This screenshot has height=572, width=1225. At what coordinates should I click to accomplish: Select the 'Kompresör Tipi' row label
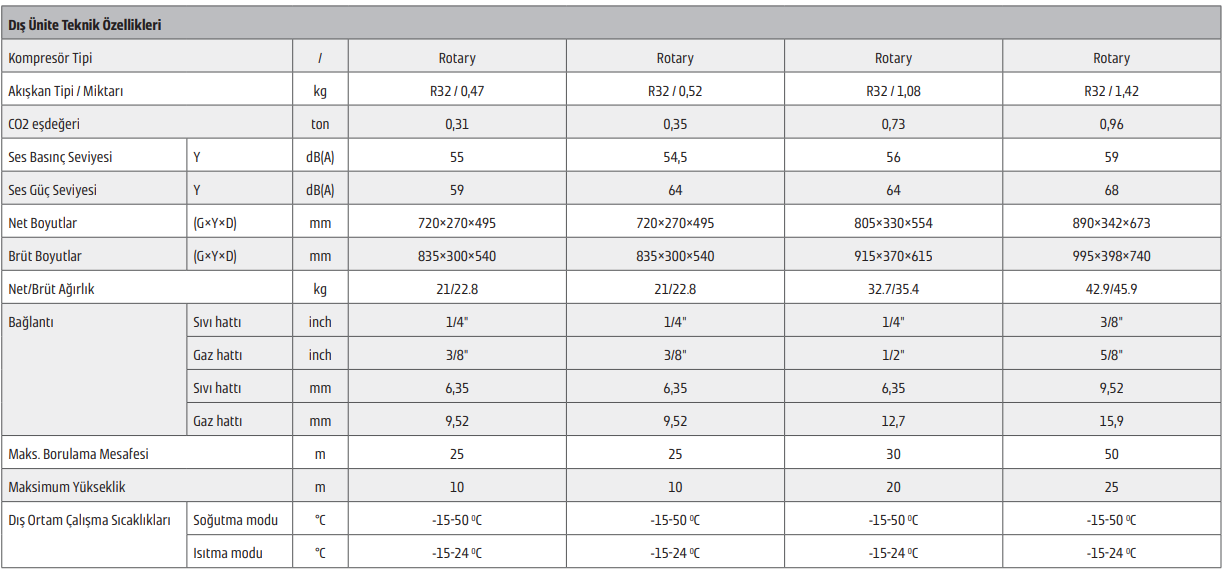tap(50, 58)
